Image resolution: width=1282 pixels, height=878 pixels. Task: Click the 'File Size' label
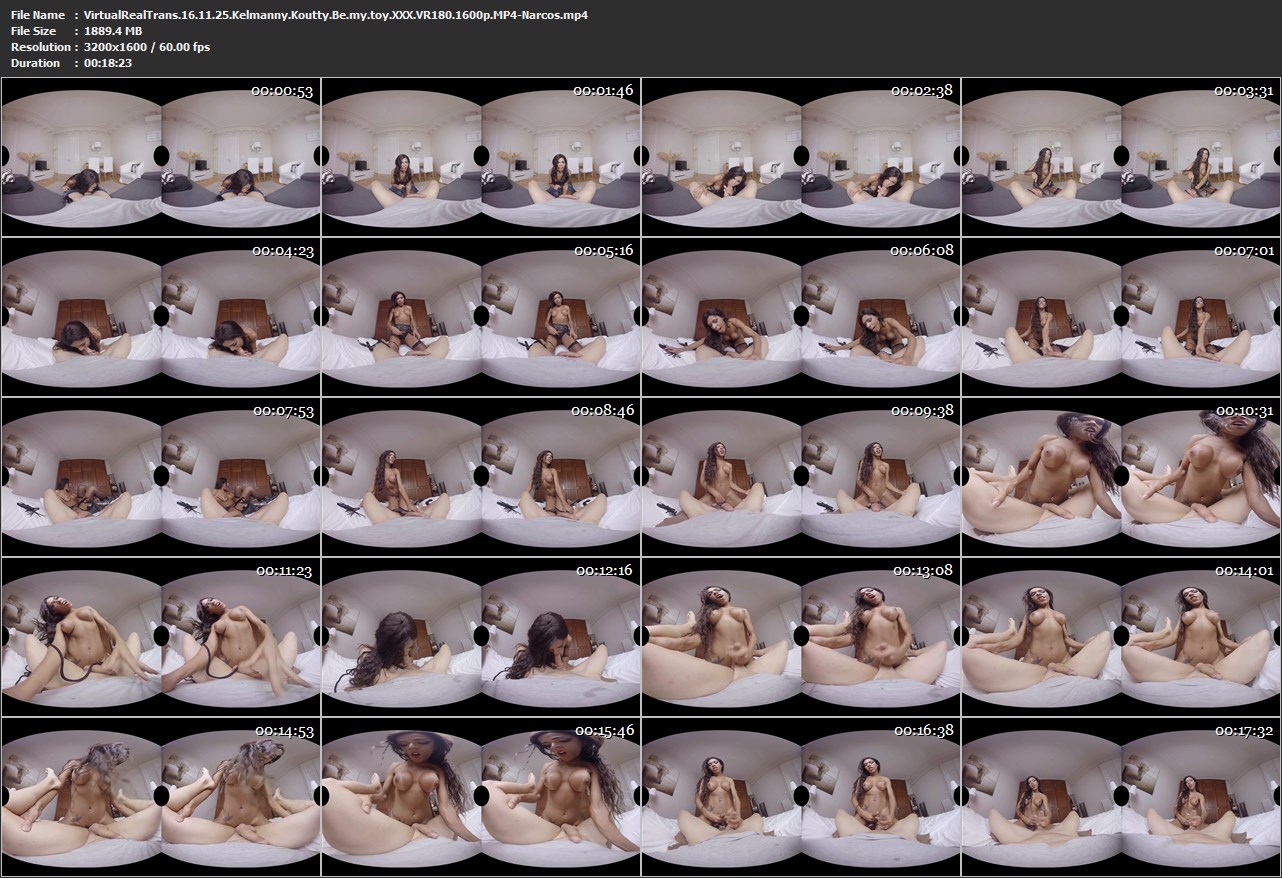coord(34,31)
